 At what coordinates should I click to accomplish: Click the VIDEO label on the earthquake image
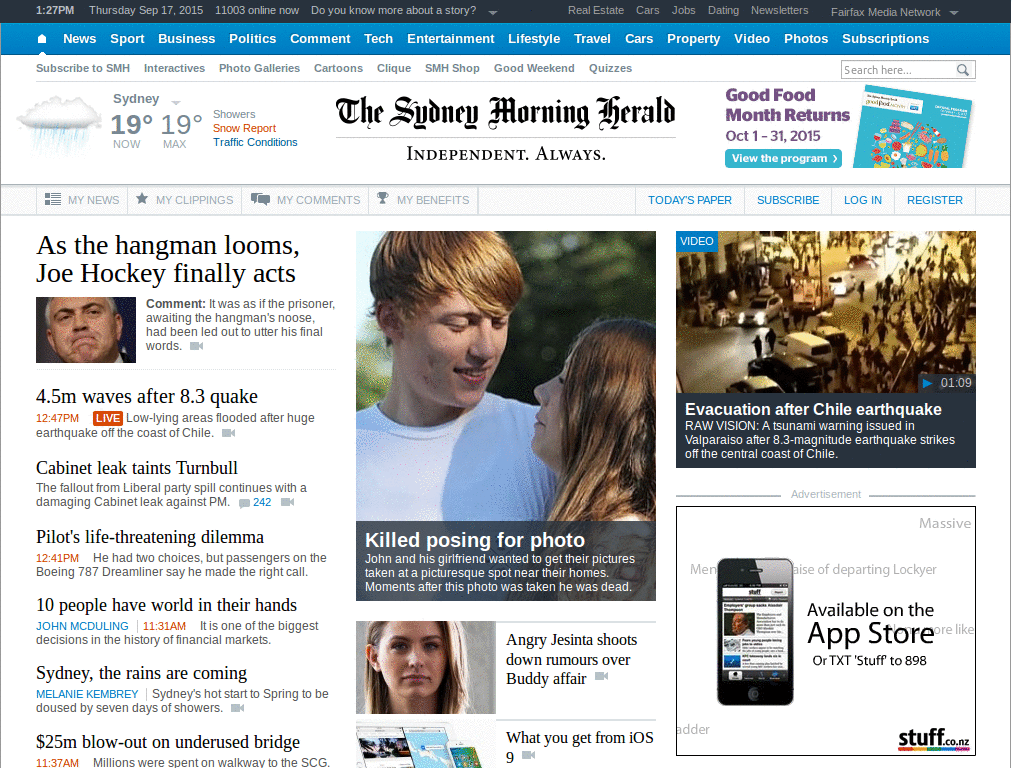click(697, 241)
